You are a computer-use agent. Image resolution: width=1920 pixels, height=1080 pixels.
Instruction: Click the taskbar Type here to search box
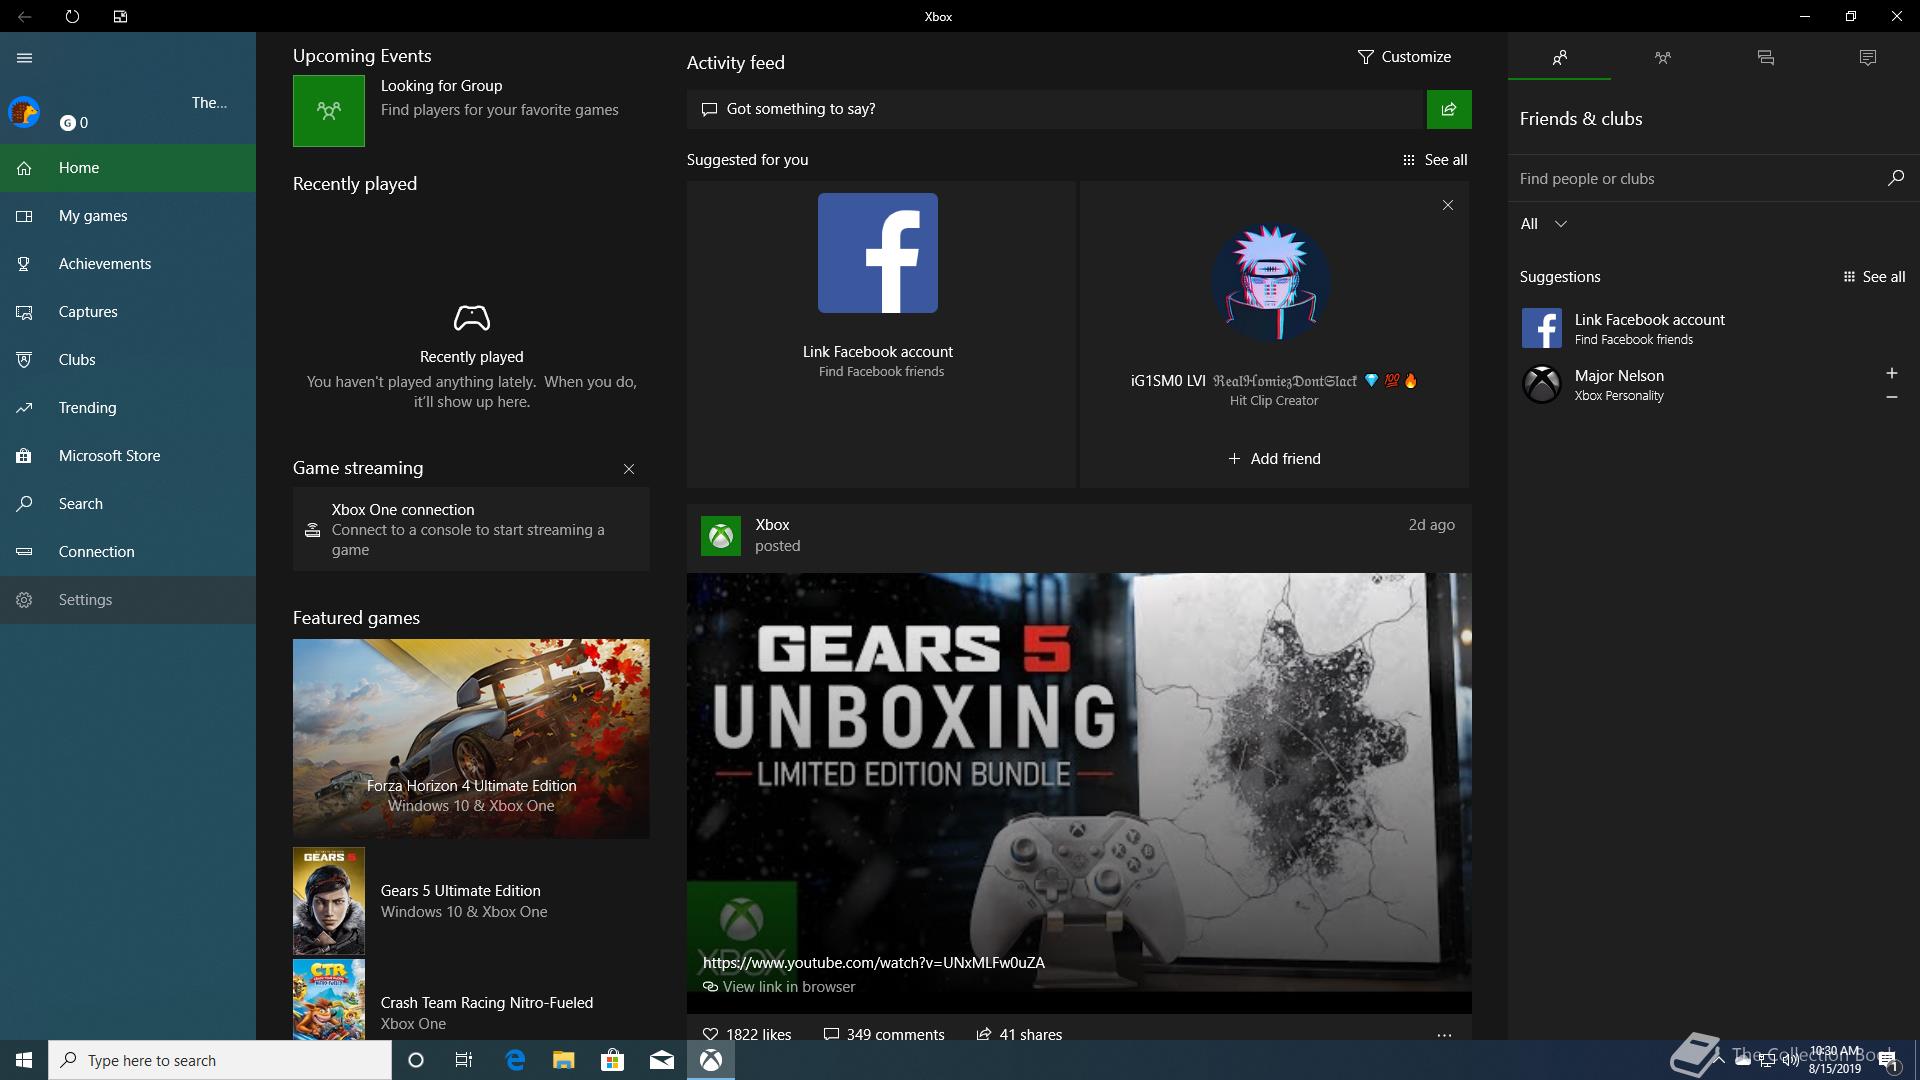pyautogui.click(x=220, y=1060)
